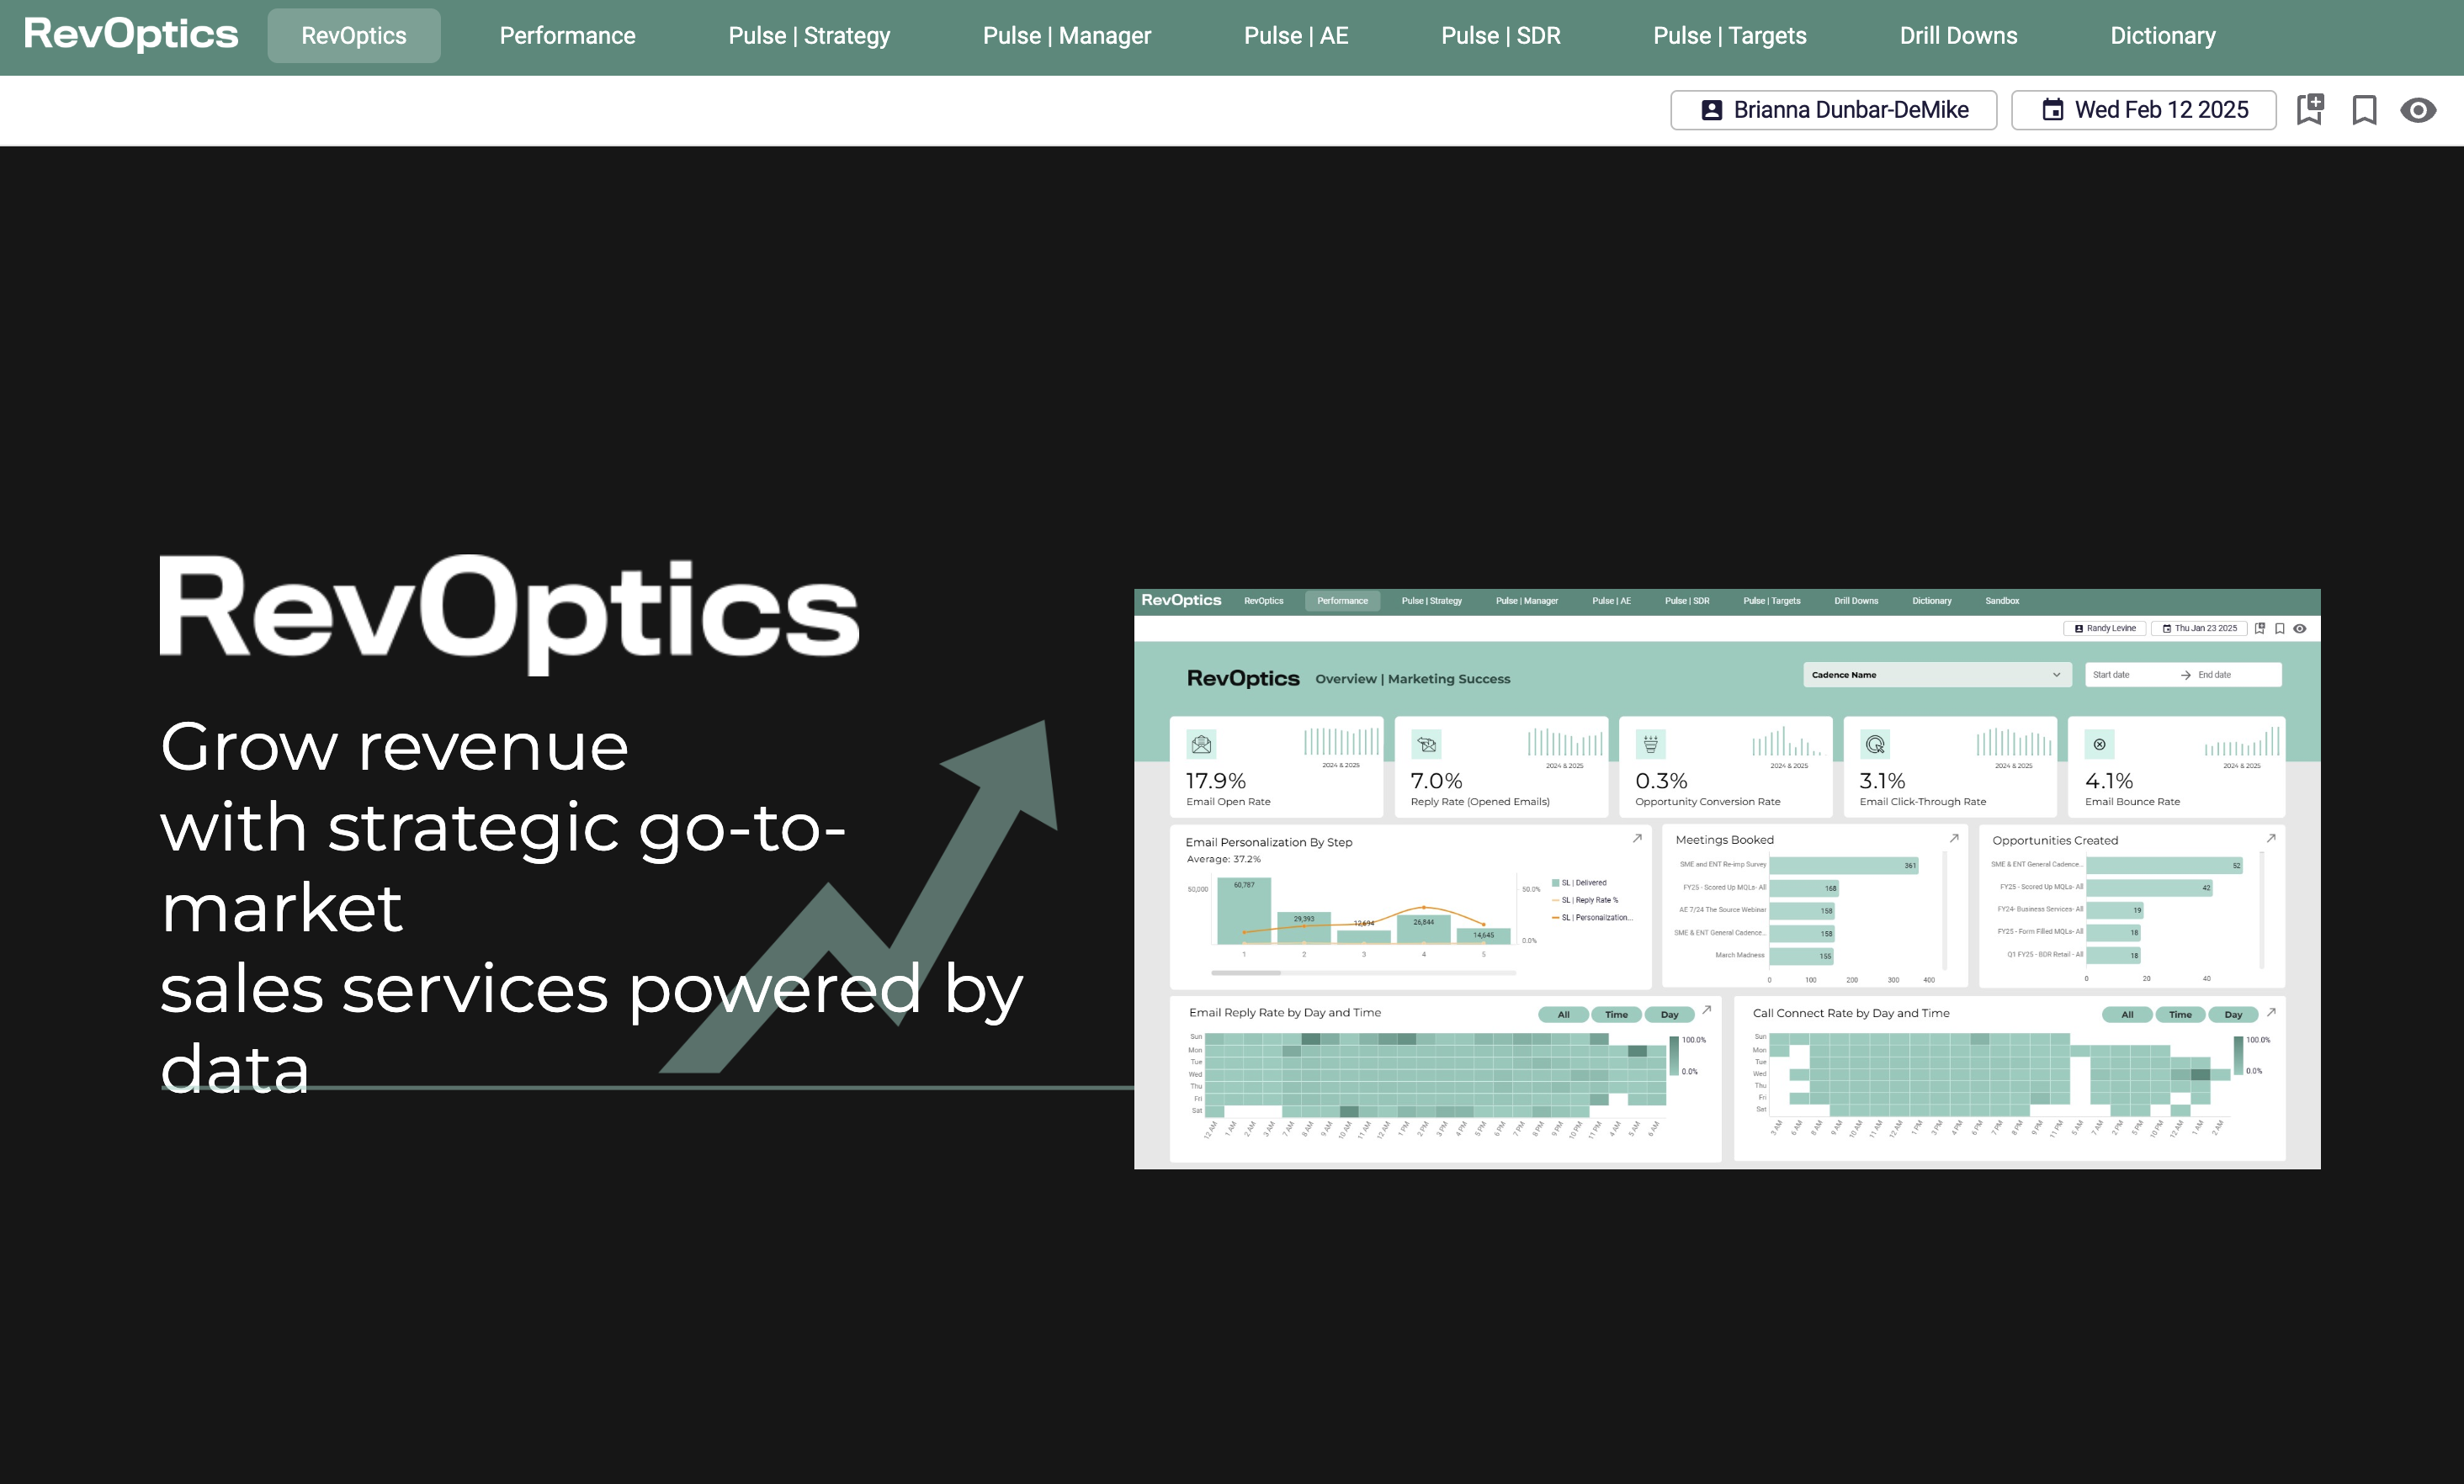Select the highlighted RevOptics home tab
Image resolution: width=2464 pixels, height=1484 pixels.
pyautogui.click(x=353, y=36)
